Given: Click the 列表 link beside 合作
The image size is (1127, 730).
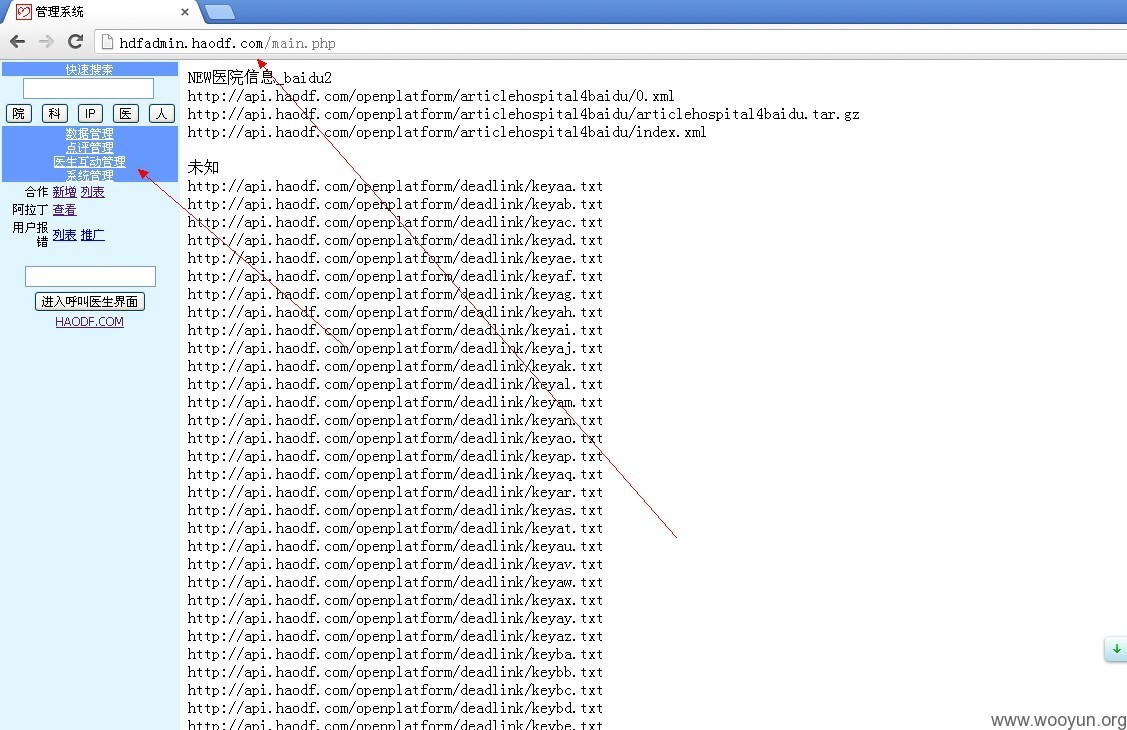Looking at the screenshot, I should point(93,192).
